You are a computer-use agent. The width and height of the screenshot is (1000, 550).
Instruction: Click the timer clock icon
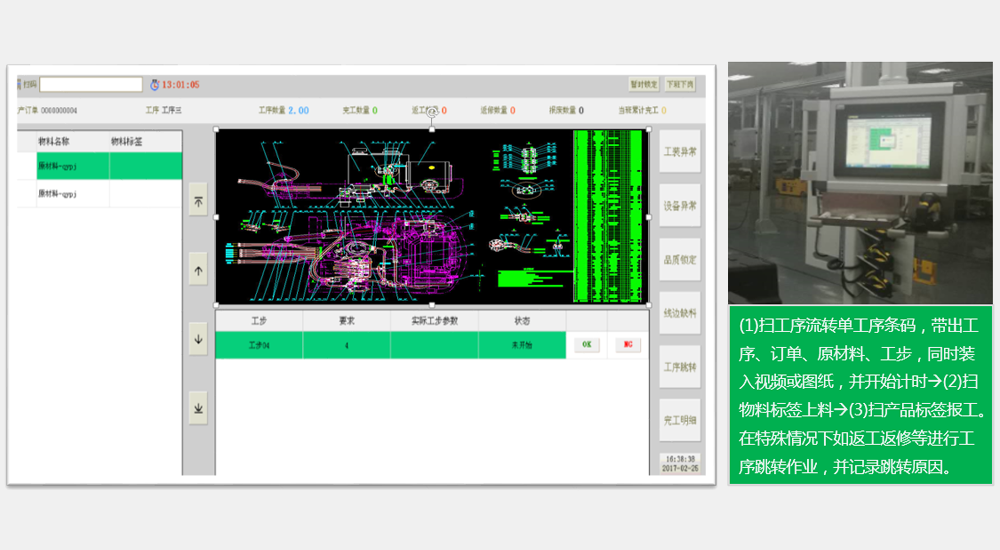(154, 85)
